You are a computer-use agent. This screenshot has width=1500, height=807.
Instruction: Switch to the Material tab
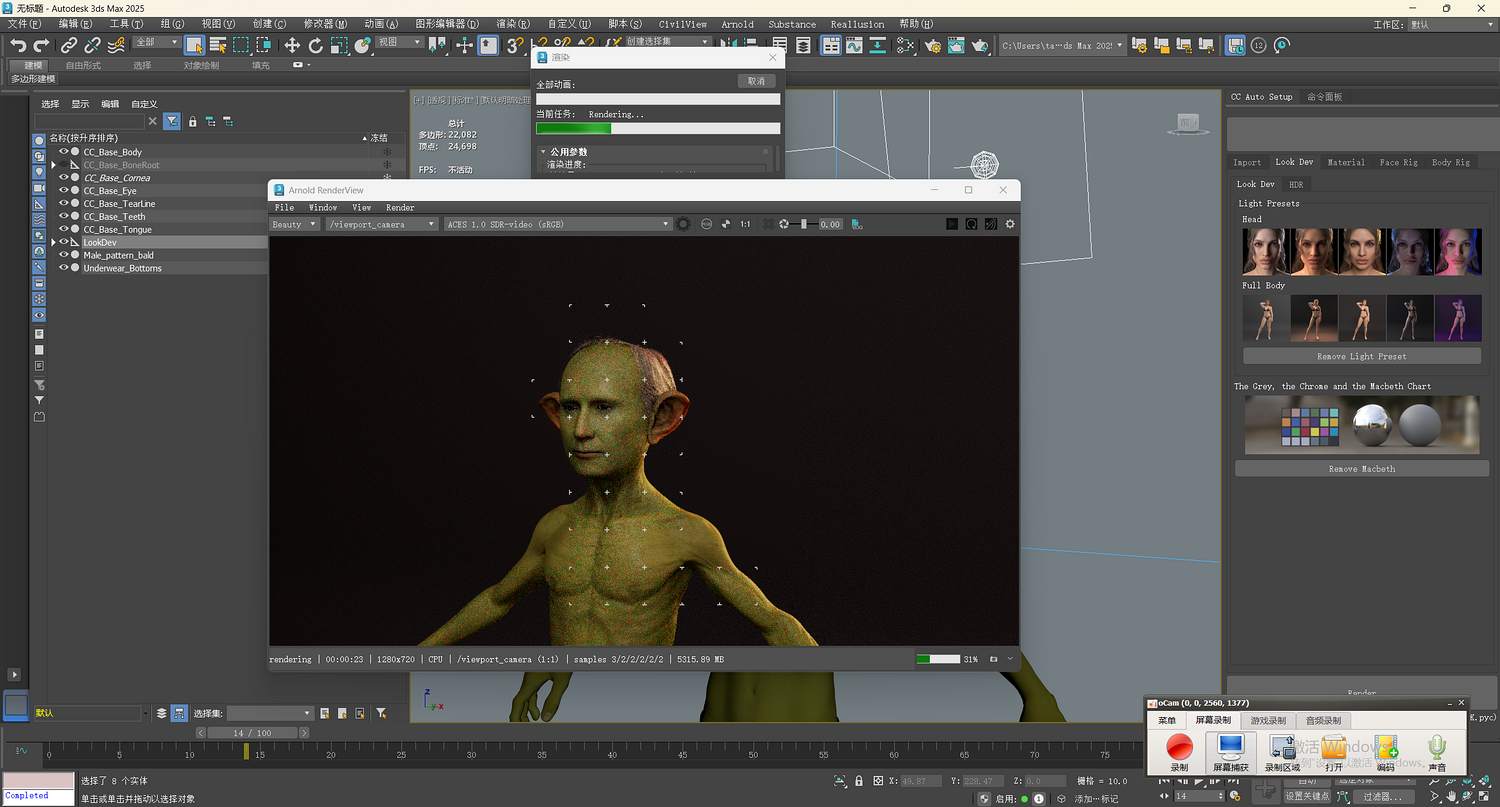(x=1346, y=162)
